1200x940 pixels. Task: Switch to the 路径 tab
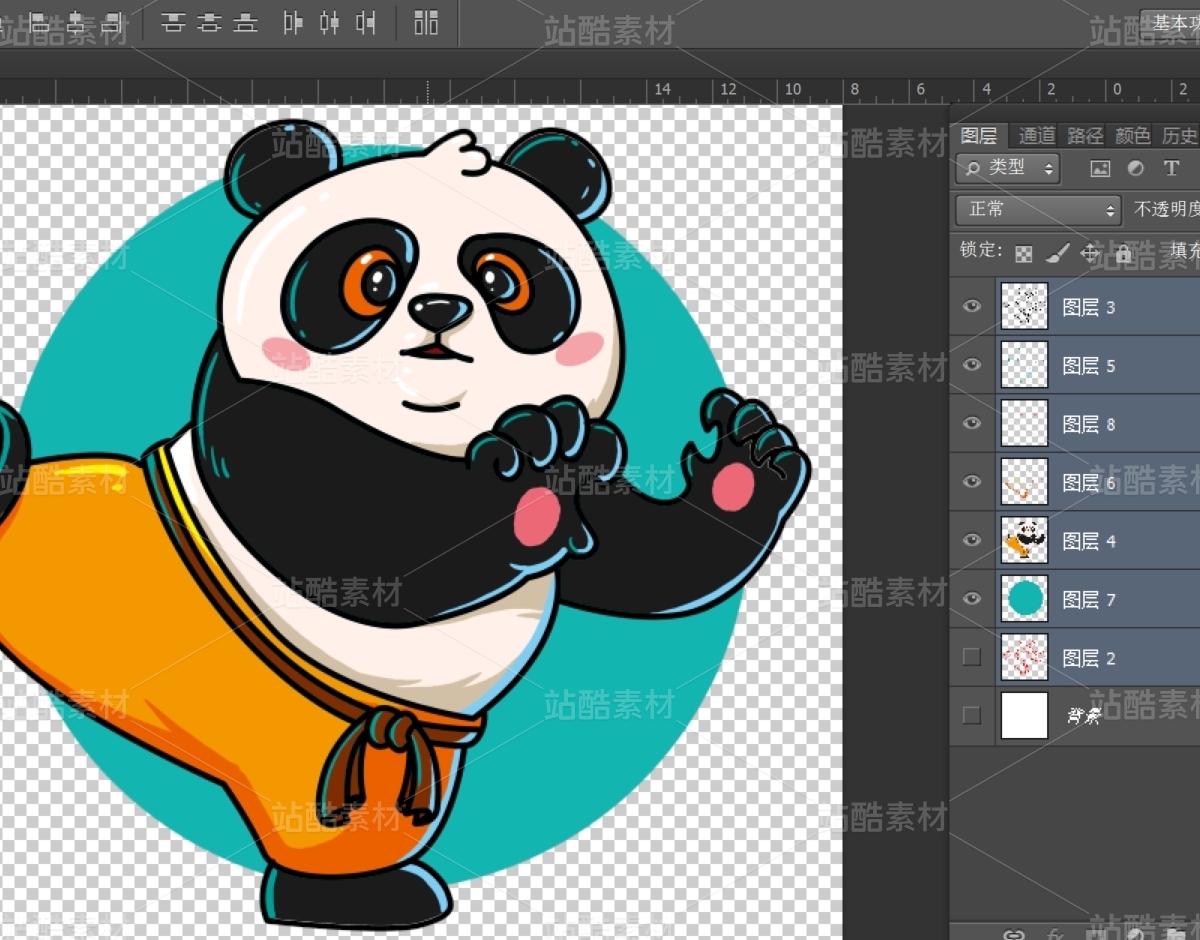(x=1085, y=135)
